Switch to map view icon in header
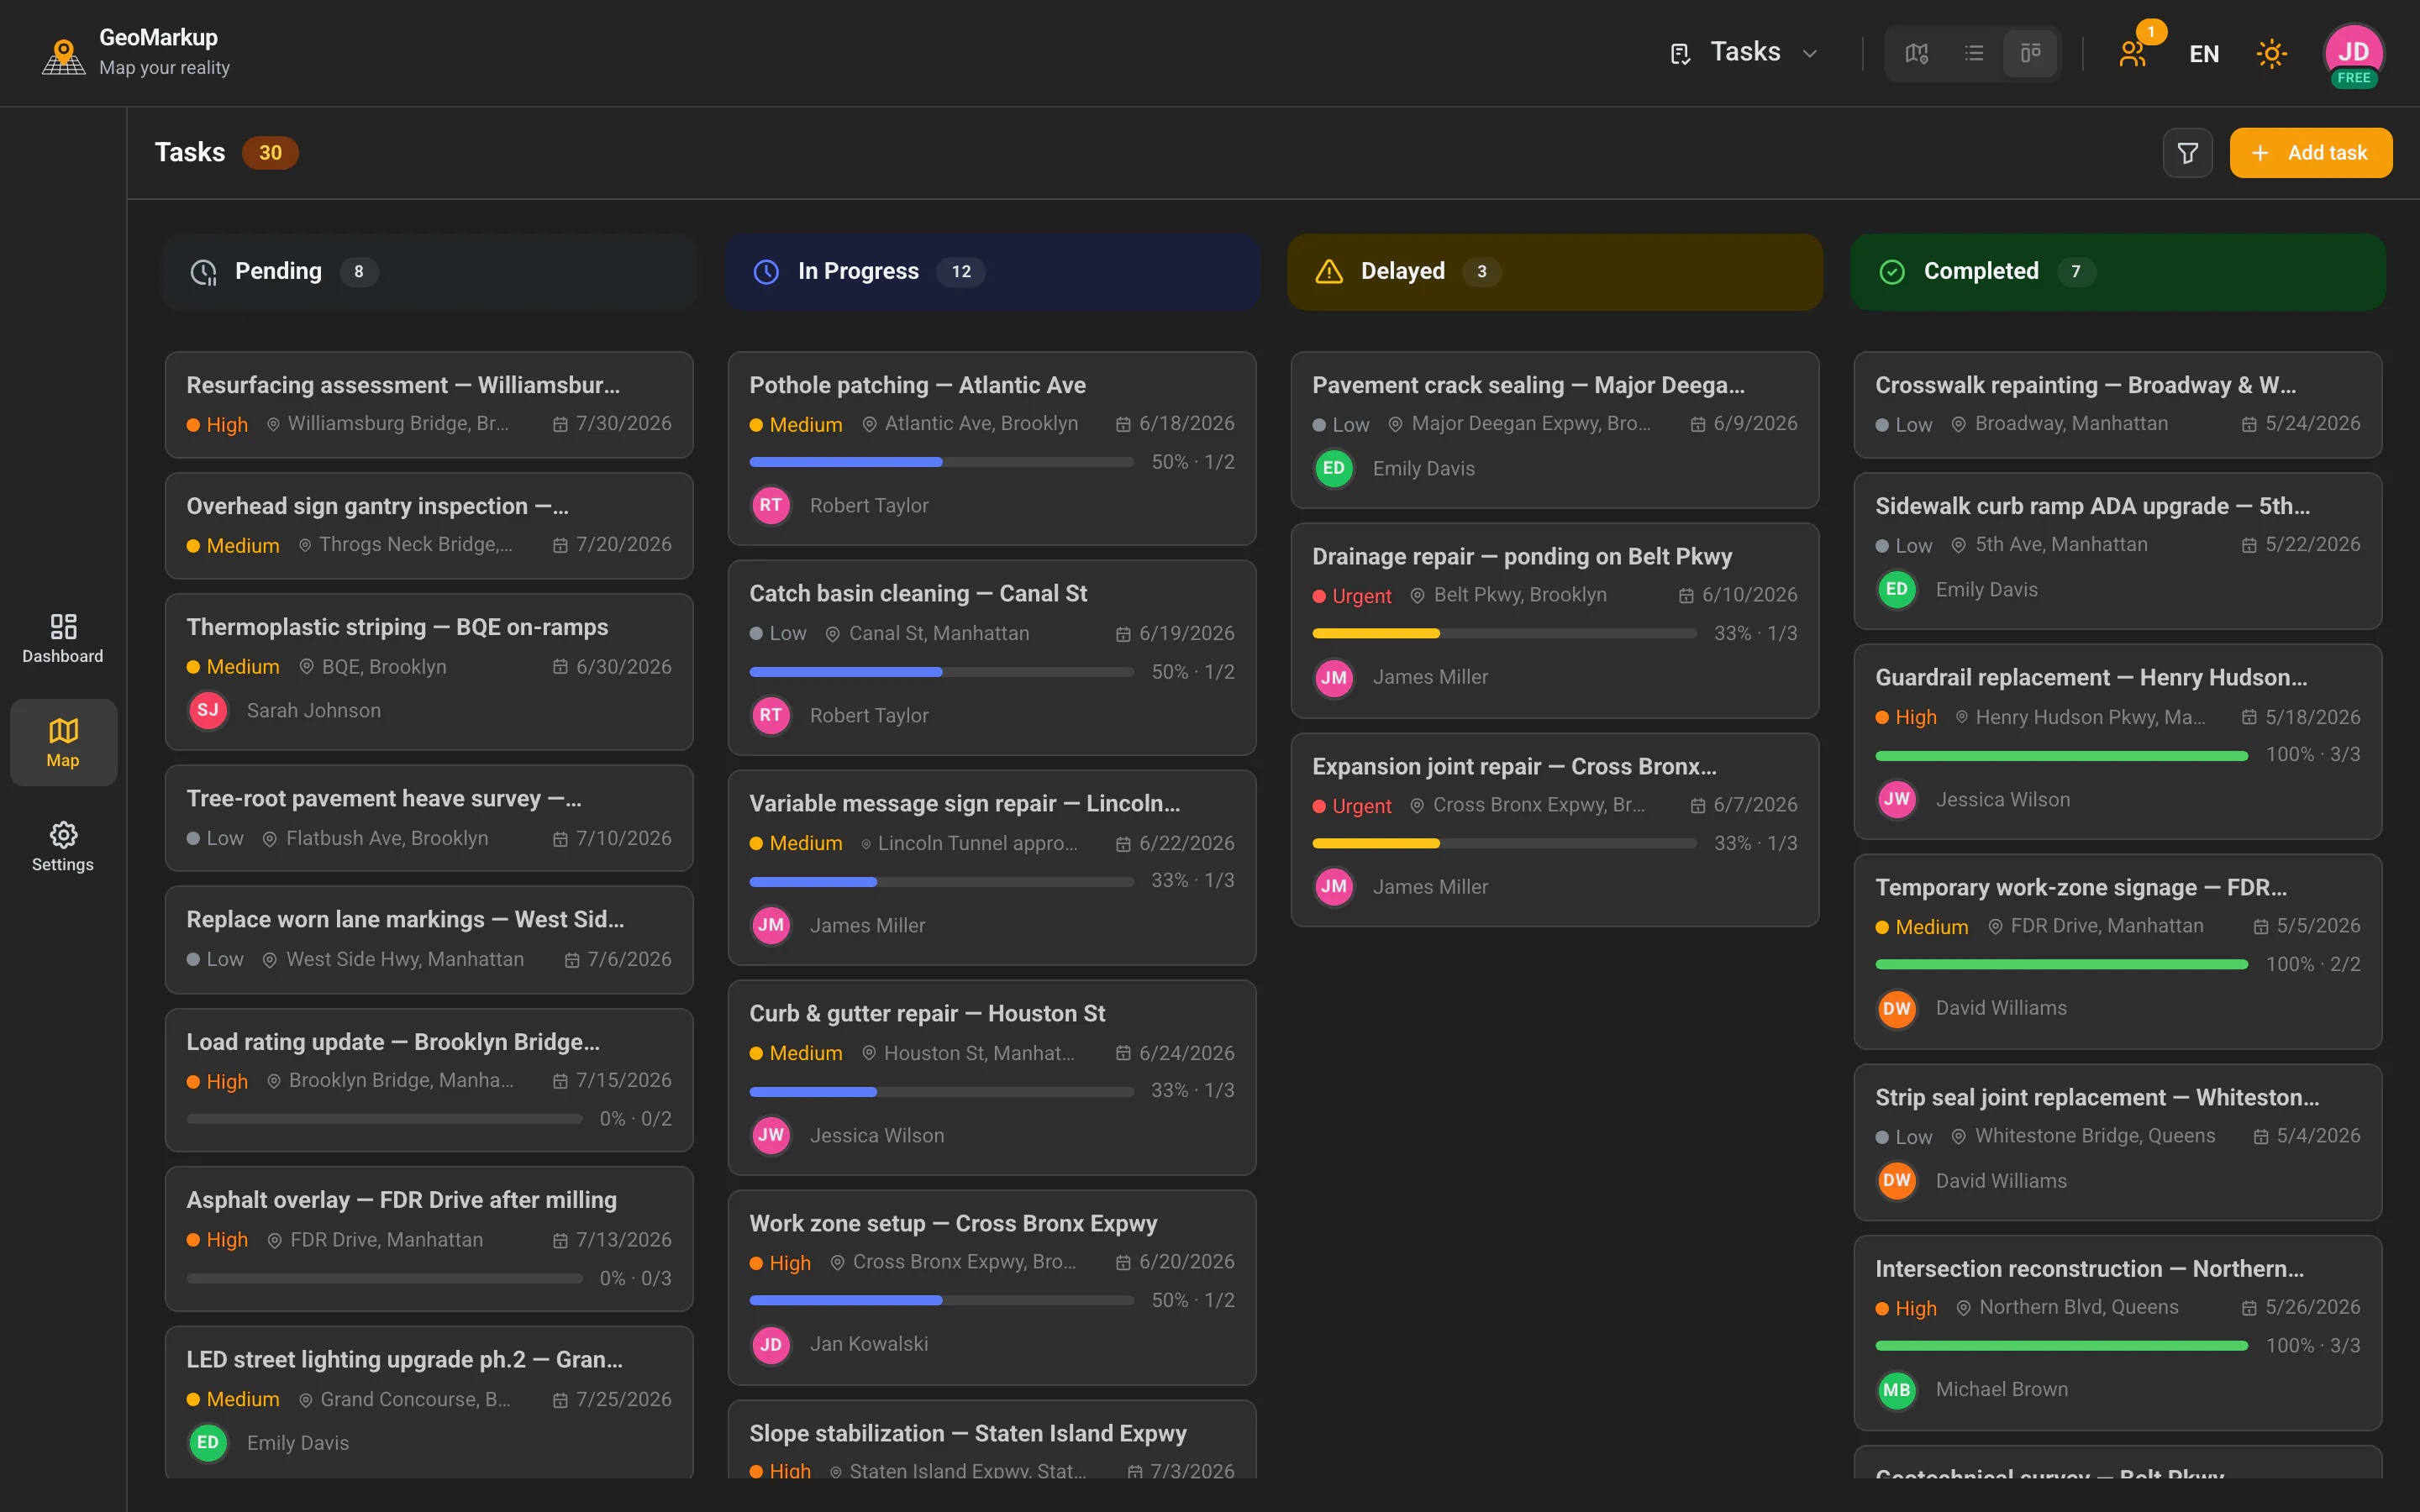 click(x=1916, y=53)
